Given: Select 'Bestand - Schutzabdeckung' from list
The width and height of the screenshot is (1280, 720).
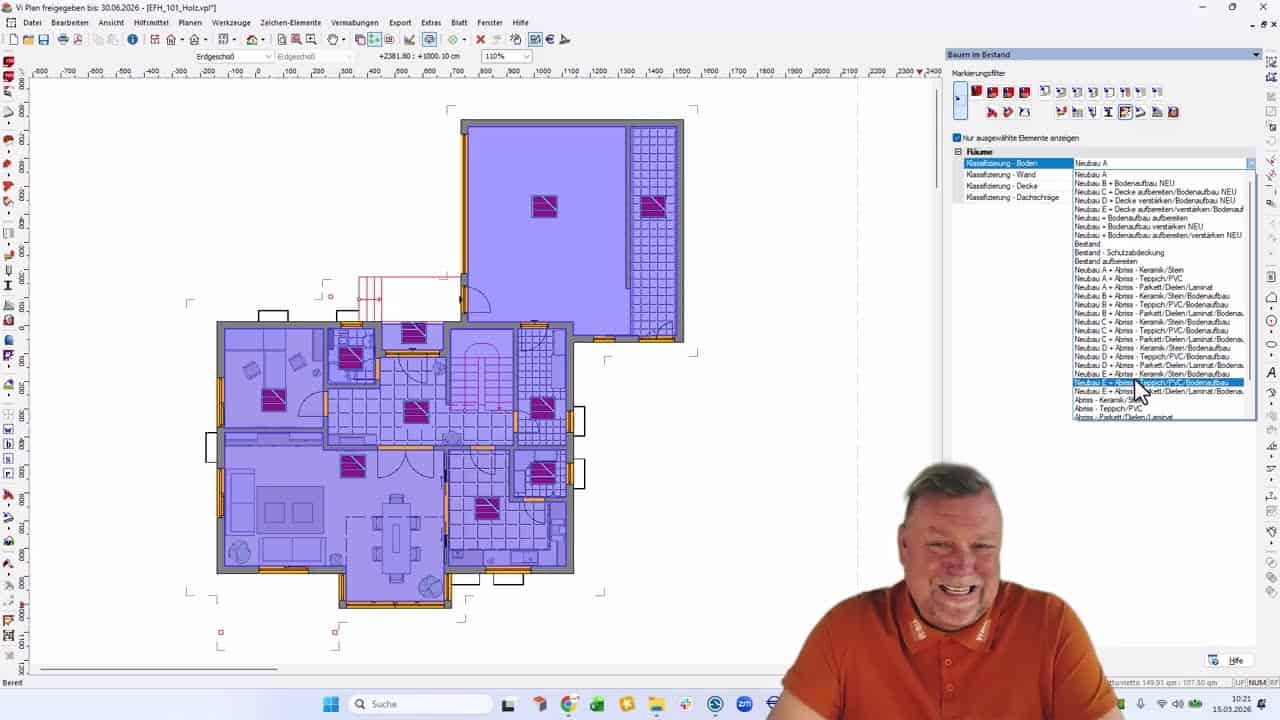Looking at the screenshot, I should point(1119,253).
